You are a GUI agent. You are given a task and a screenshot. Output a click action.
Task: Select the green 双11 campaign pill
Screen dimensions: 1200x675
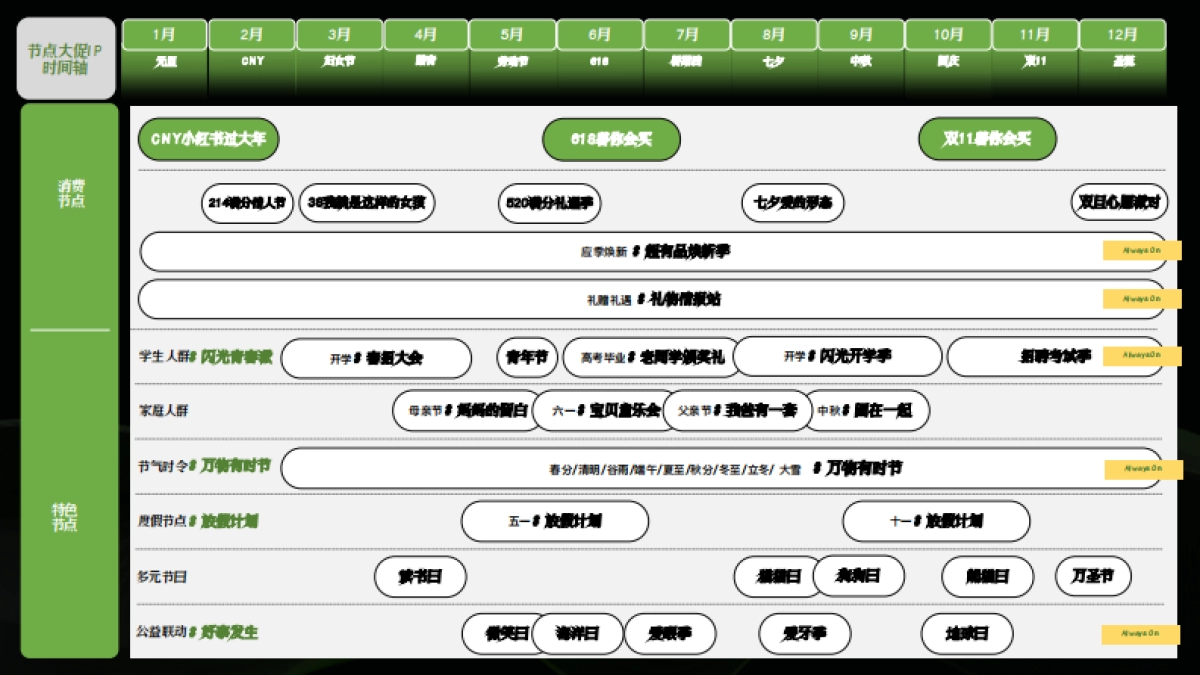pos(987,139)
